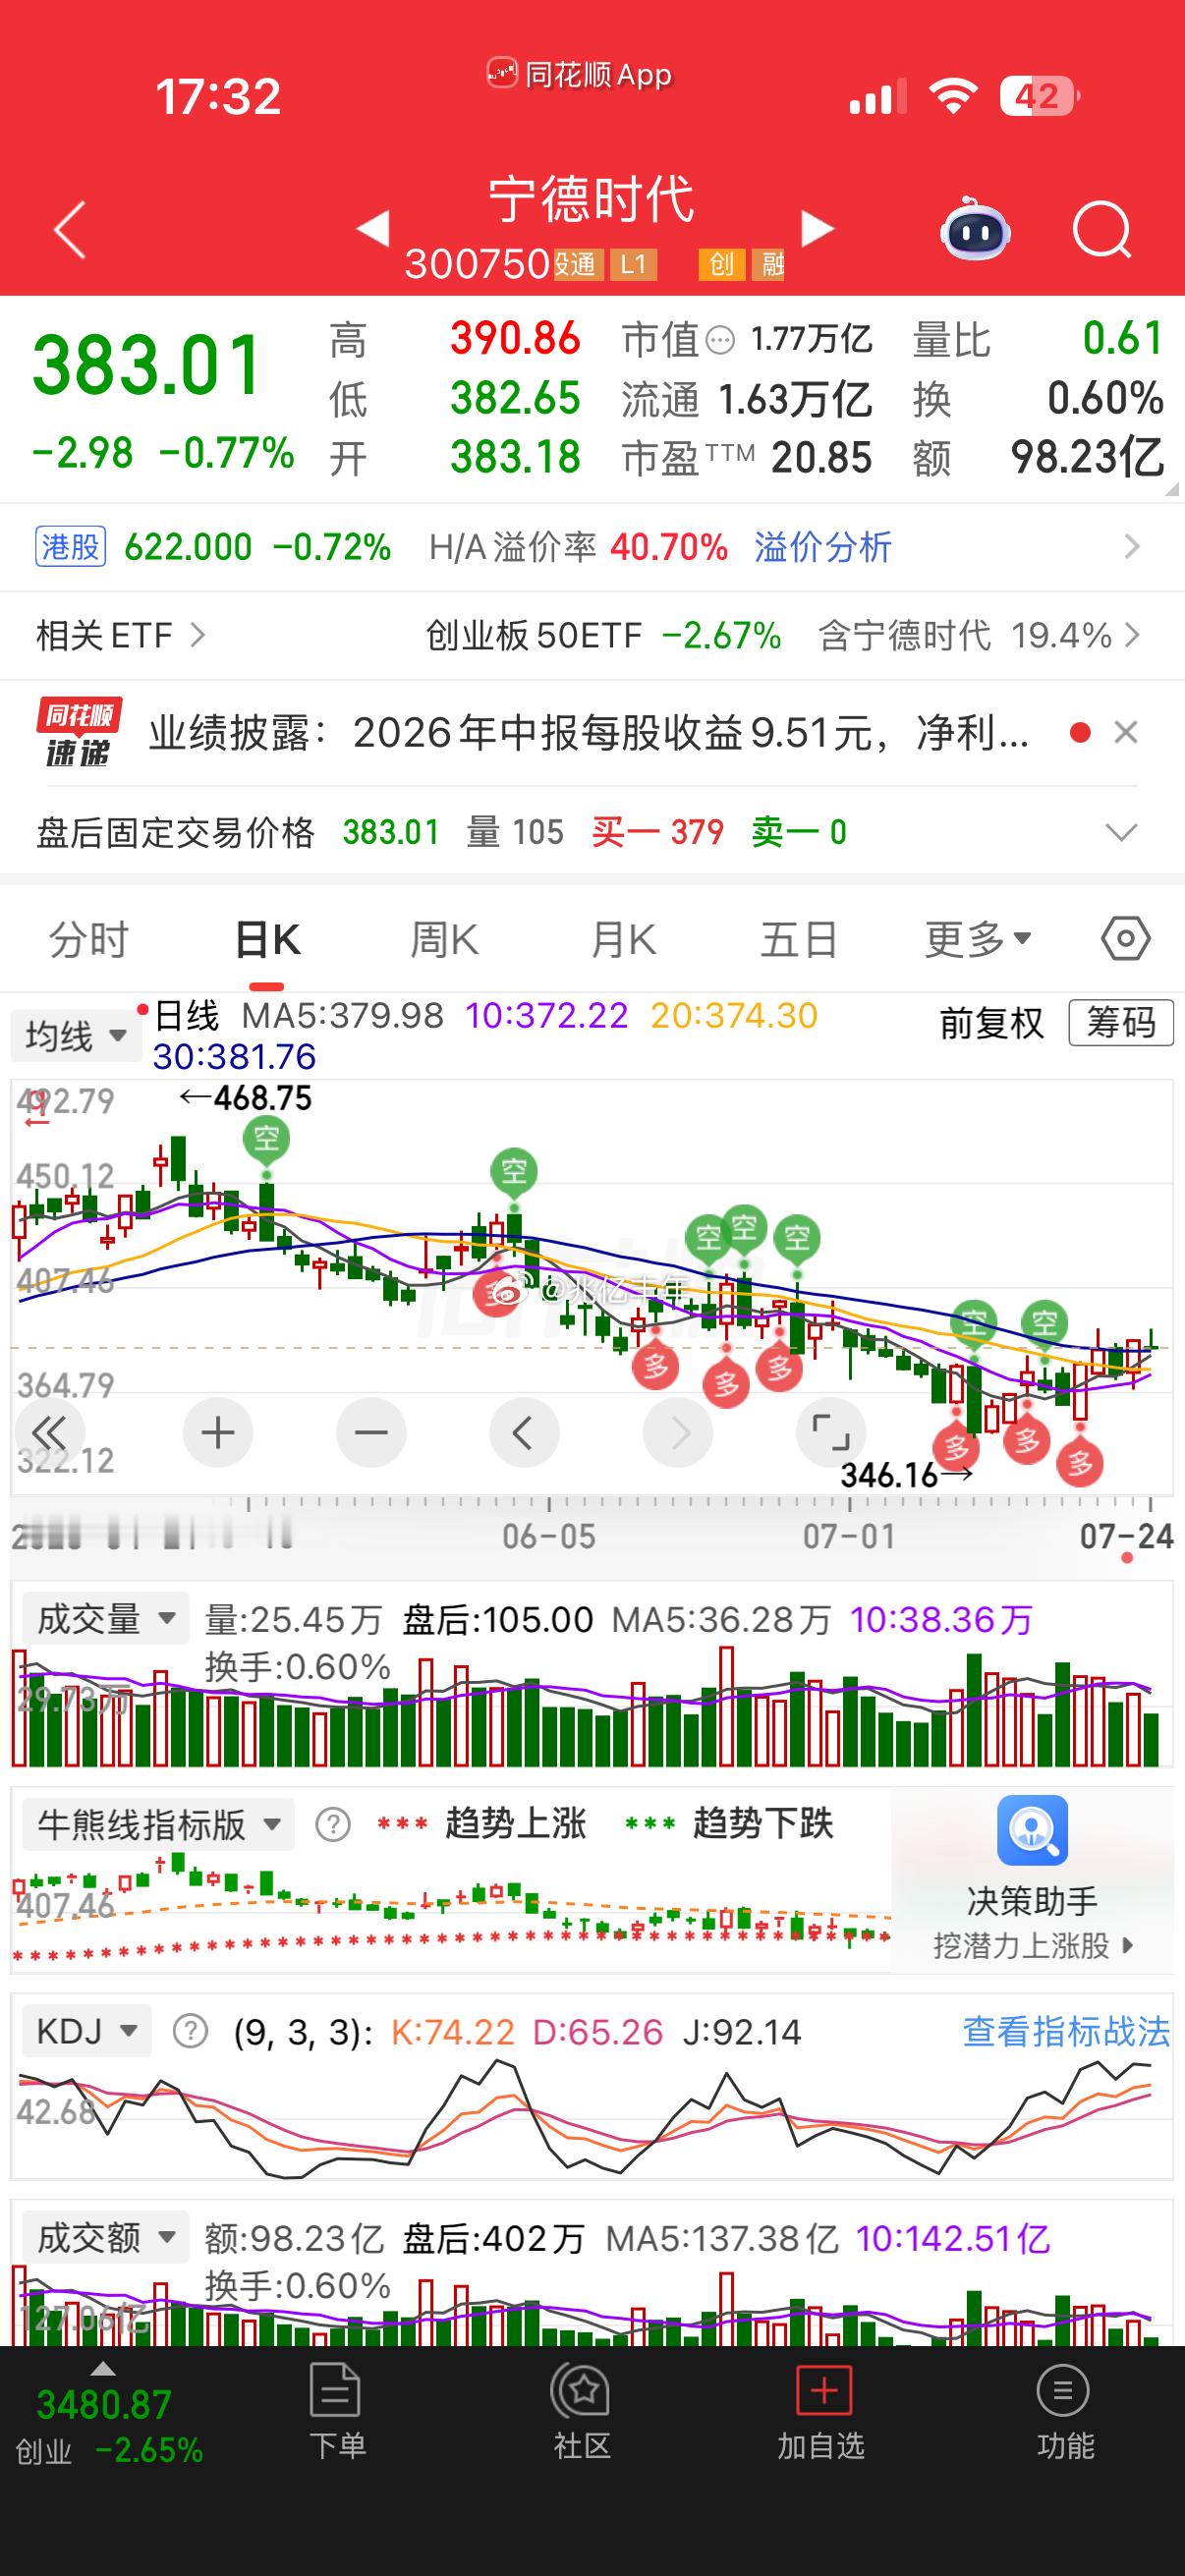The height and width of the screenshot is (2576, 1185).
Task: Expand the H/A premium row chevron
Action: point(1132,547)
